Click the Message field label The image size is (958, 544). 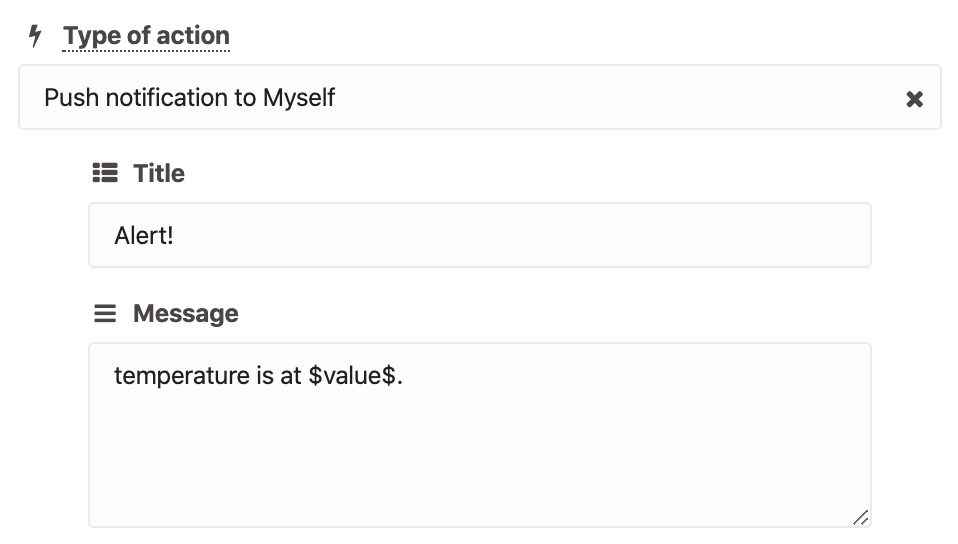coord(186,314)
